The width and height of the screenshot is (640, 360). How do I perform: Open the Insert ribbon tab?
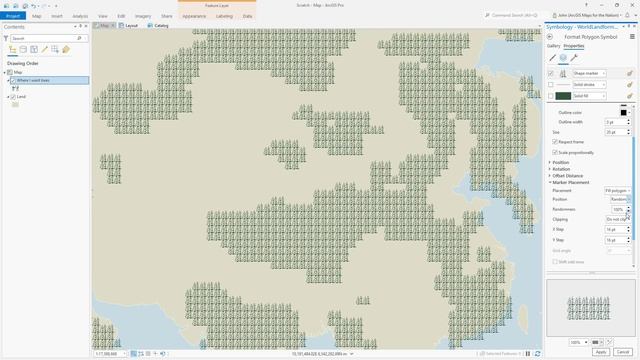click(x=57, y=16)
